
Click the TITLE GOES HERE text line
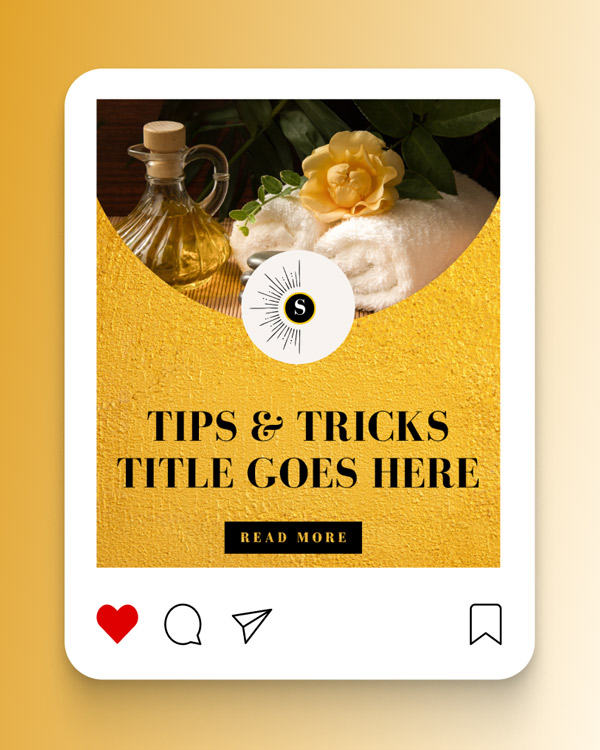click(x=298, y=473)
